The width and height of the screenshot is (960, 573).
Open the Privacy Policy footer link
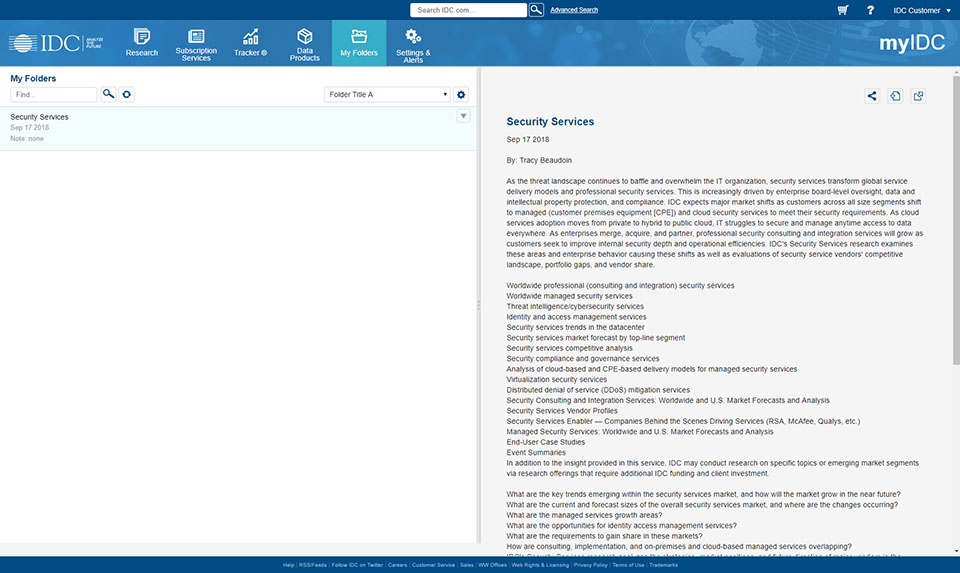pos(591,565)
